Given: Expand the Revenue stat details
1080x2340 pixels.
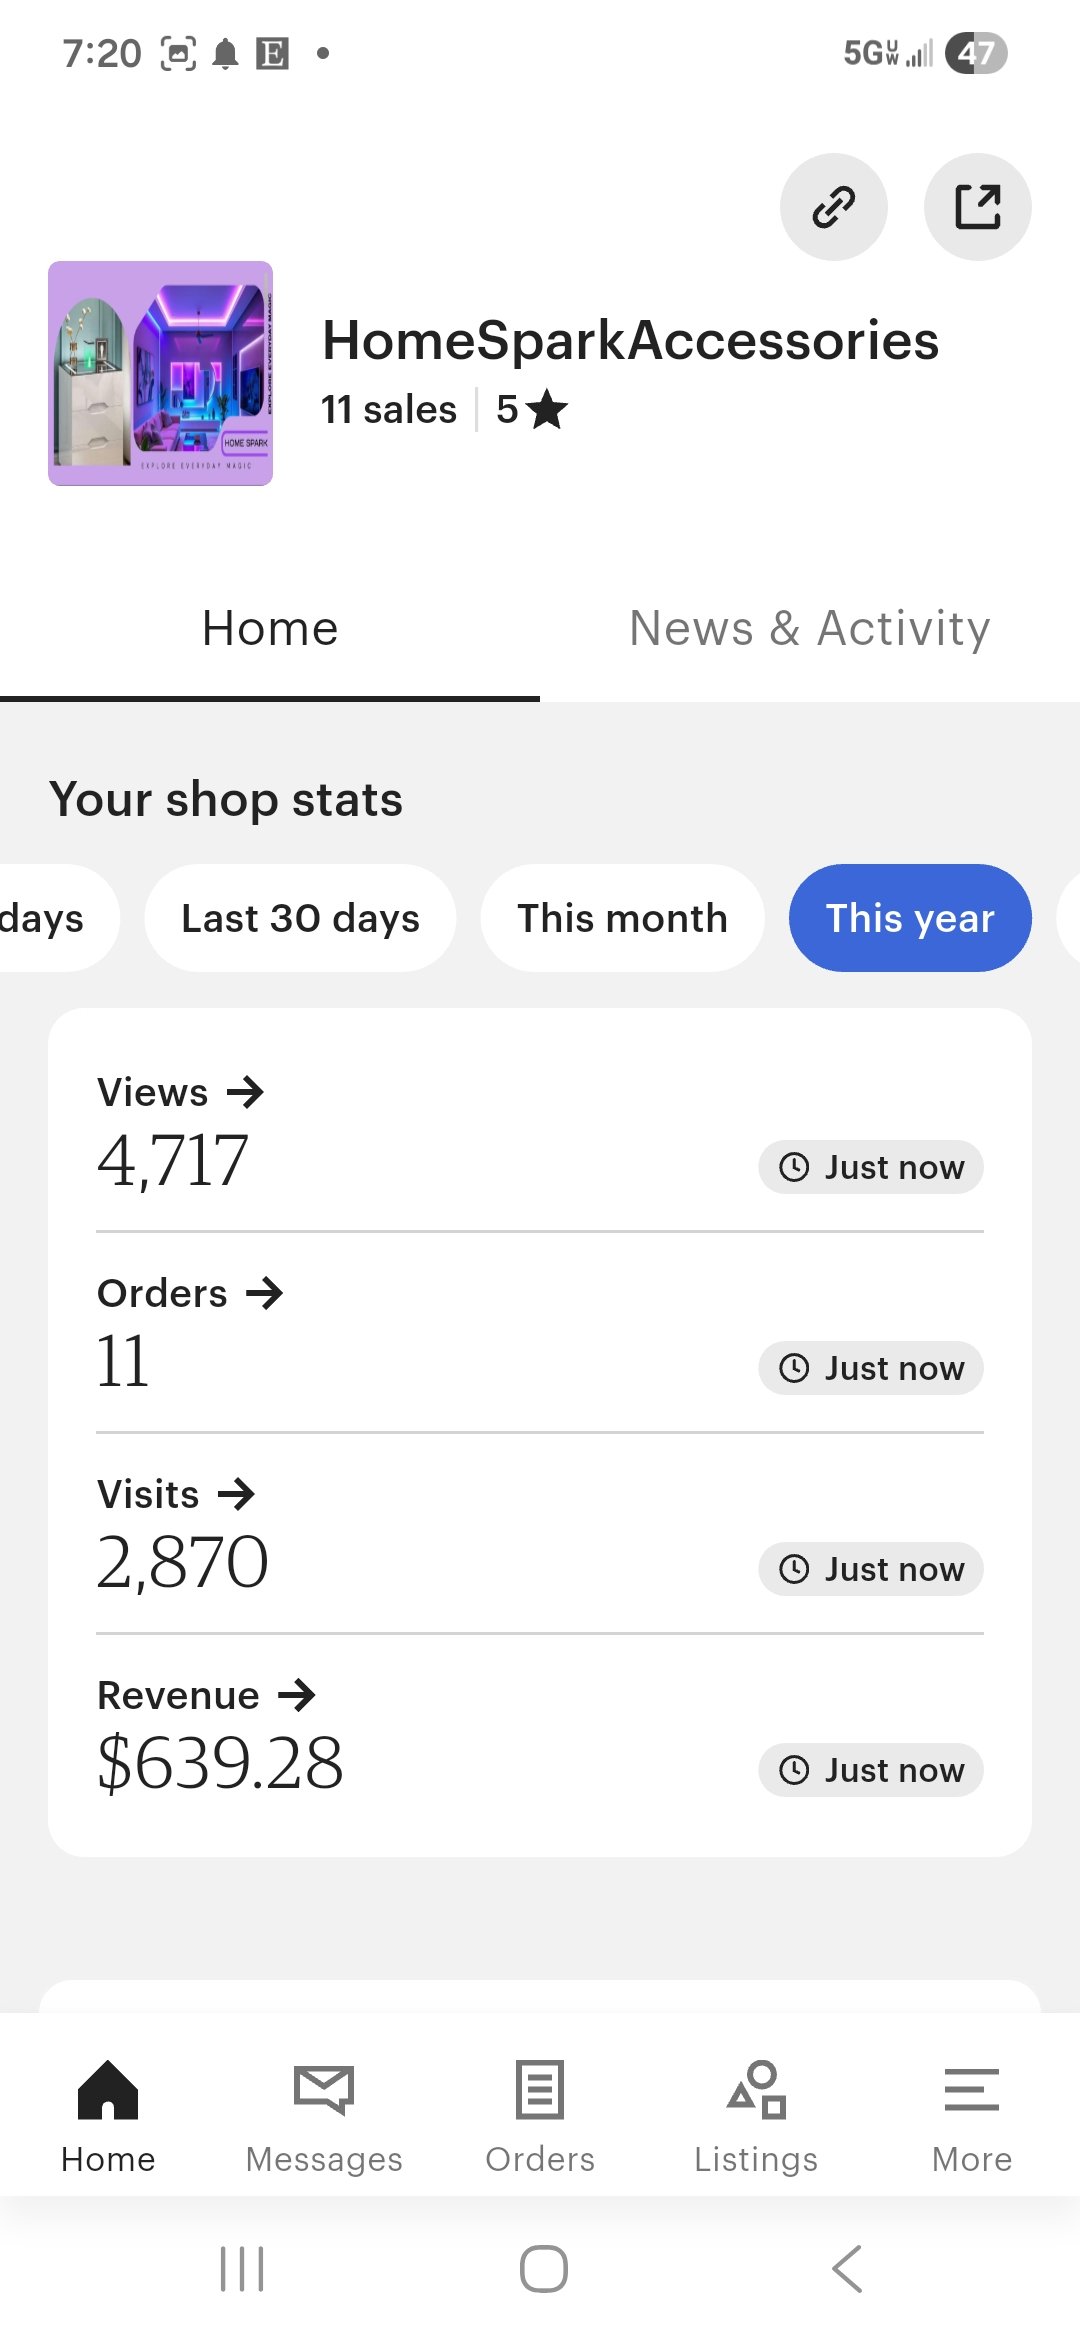Looking at the screenshot, I should pyautogui.click(x=206, y=1695).
